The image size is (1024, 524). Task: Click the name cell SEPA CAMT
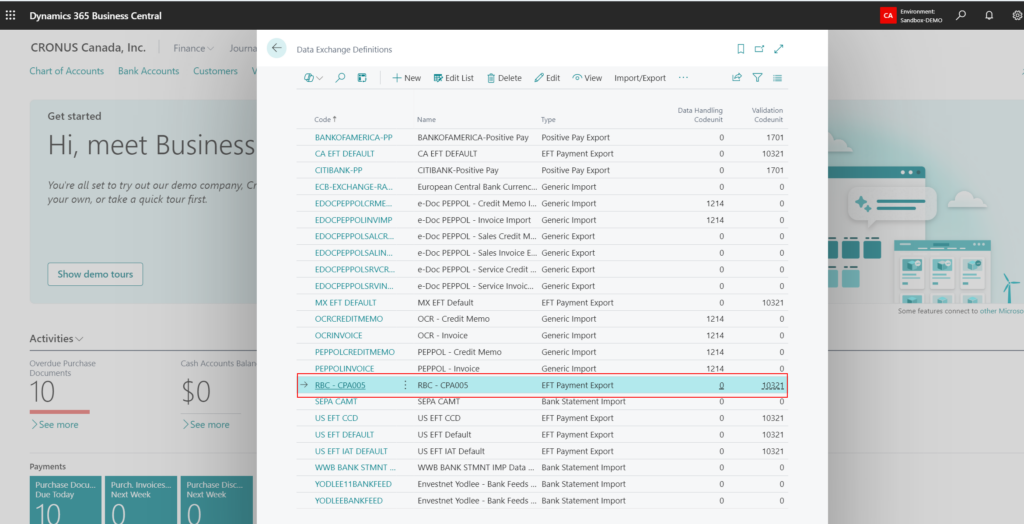438,401
